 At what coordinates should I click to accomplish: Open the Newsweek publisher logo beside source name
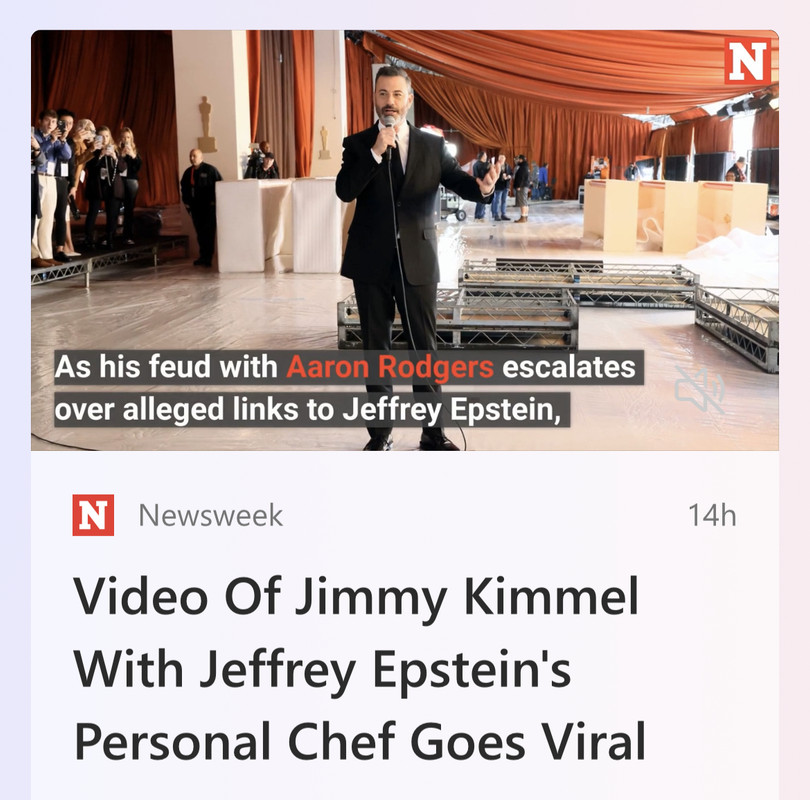click(x=93, y=515)
